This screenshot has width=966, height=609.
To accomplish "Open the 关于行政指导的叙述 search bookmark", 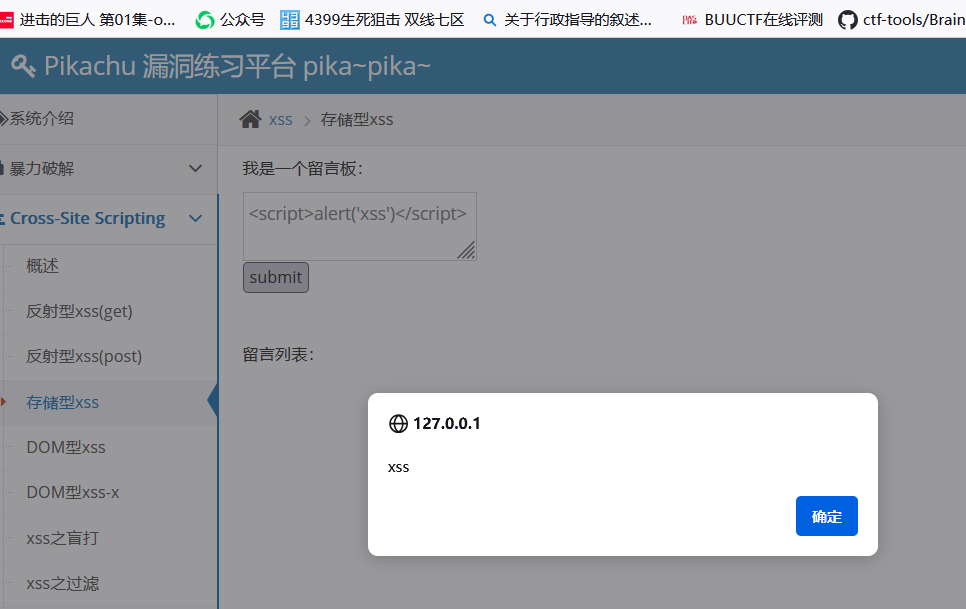I will coord(567,19).
